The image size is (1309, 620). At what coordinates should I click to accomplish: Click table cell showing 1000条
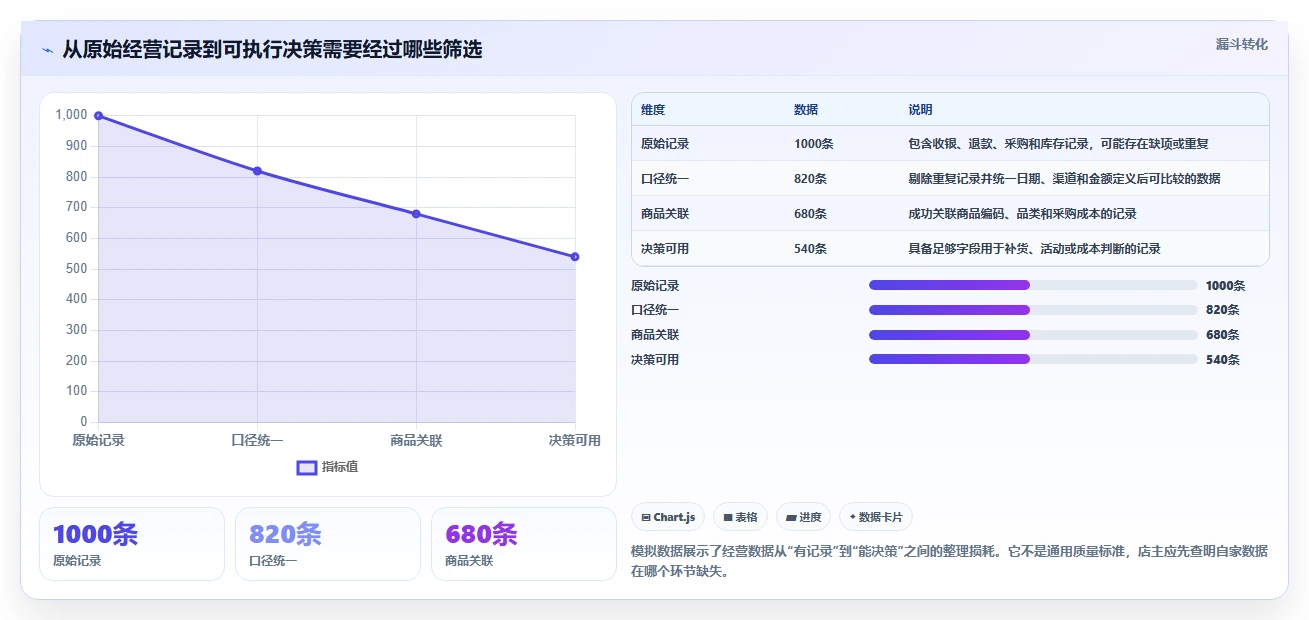pyautogui.click(x=813, y=144)
